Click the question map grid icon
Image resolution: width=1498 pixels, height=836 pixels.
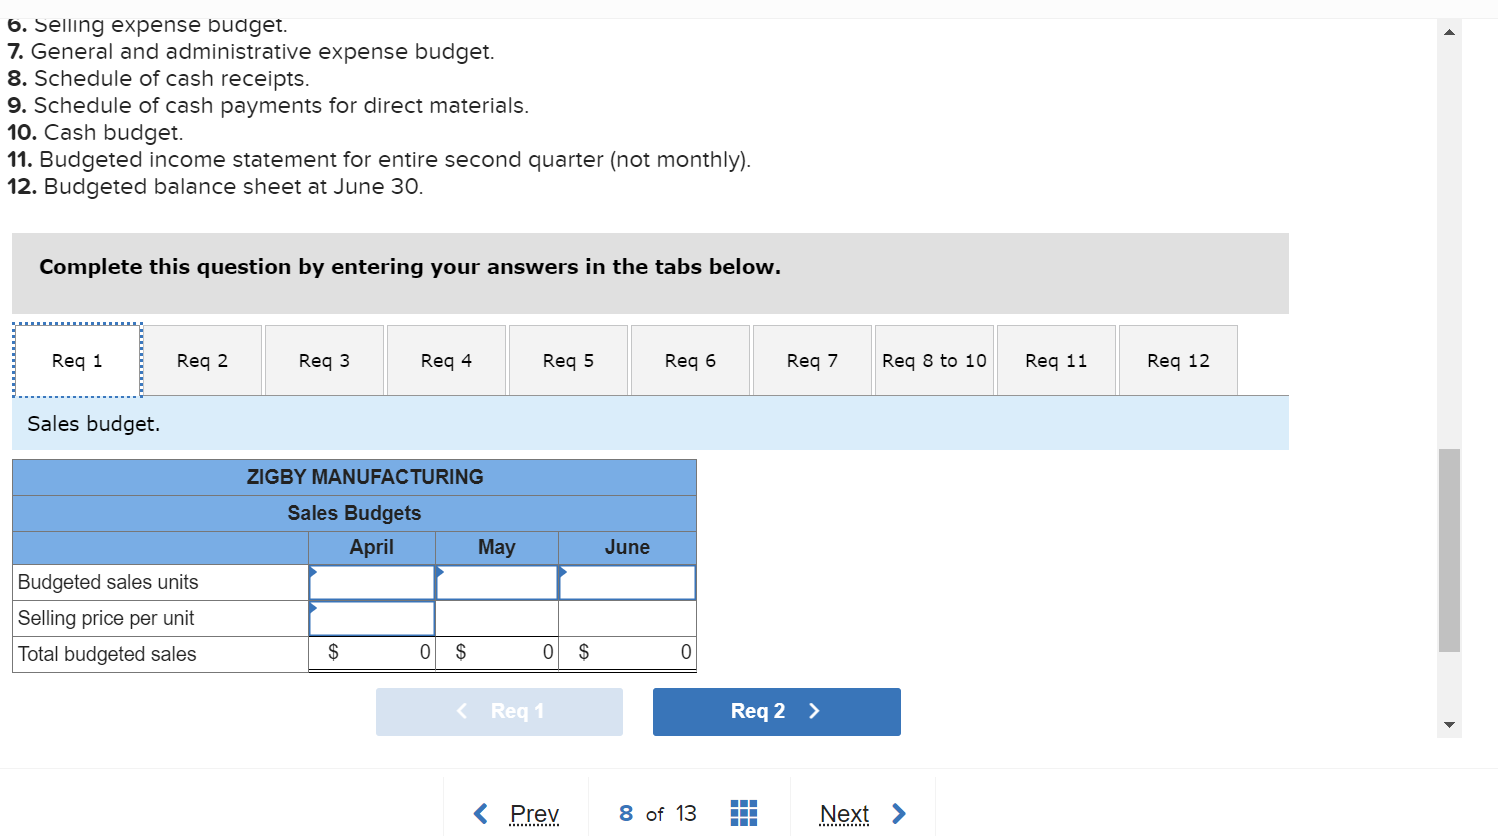744,813
